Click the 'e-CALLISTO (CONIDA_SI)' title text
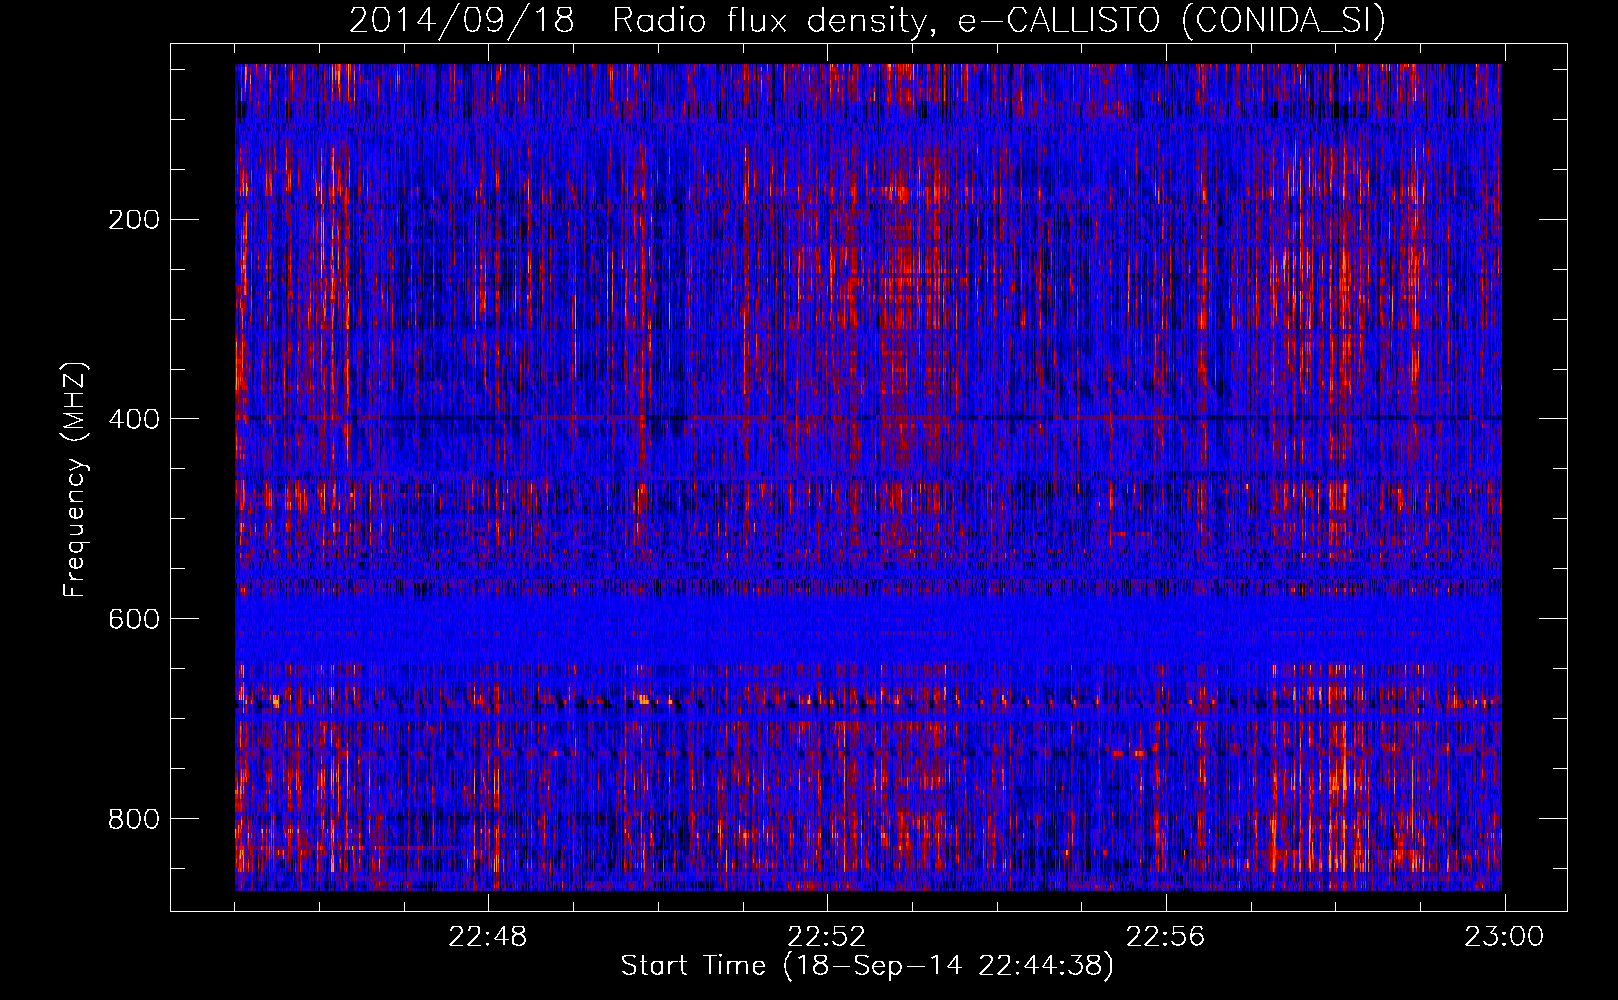Viewport: 1618px width, 1000px height. (1171, 21)
